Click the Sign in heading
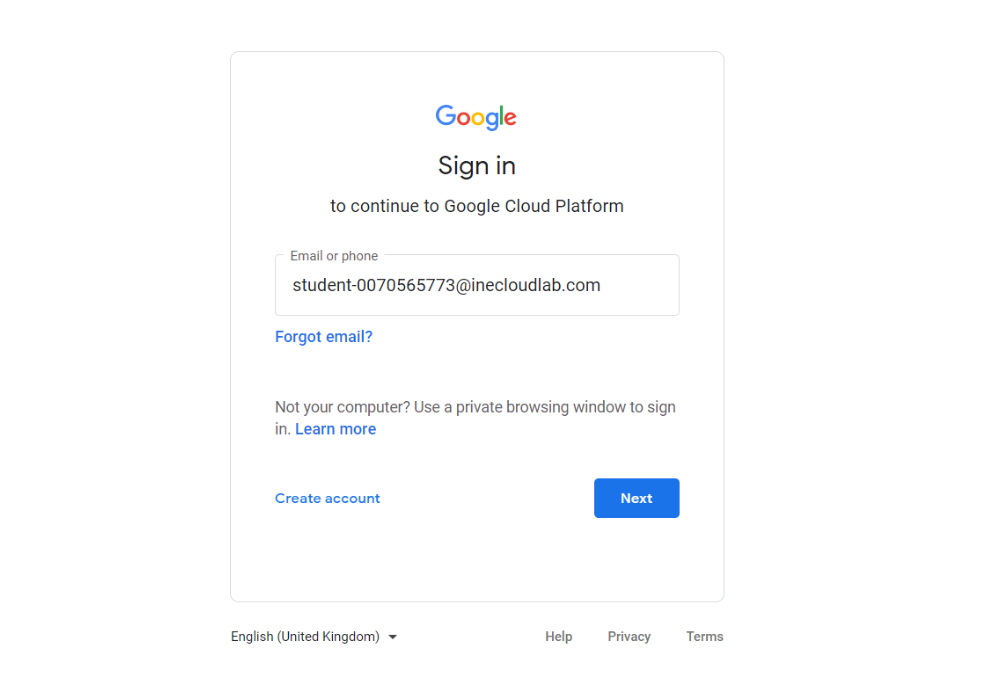The width and height of the screenshot is (981, 682). click(x=476, y=165)
